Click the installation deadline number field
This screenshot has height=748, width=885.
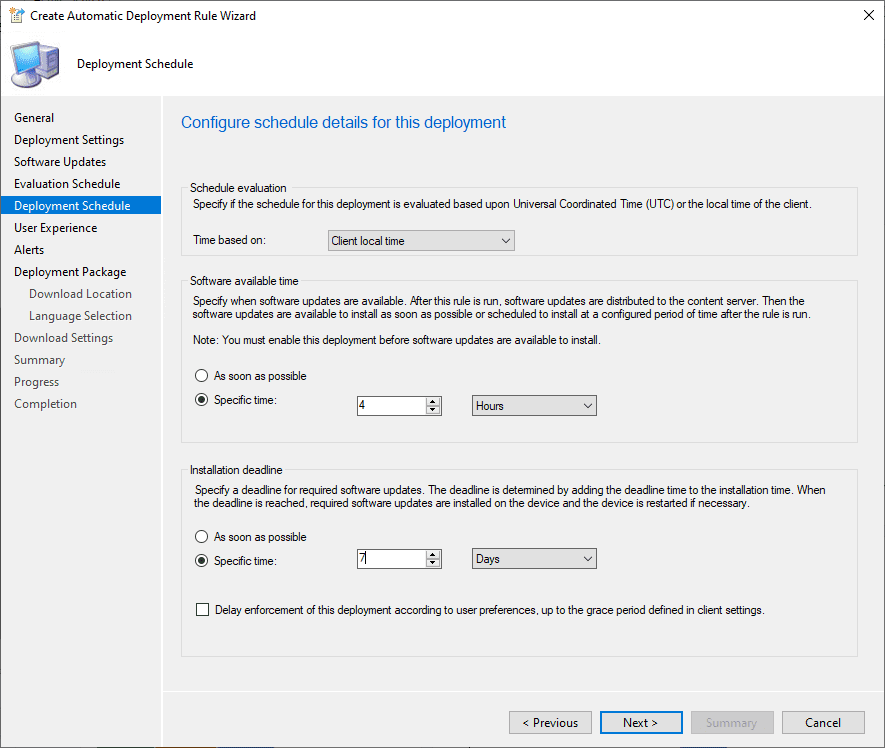click(x=391, y=559)
